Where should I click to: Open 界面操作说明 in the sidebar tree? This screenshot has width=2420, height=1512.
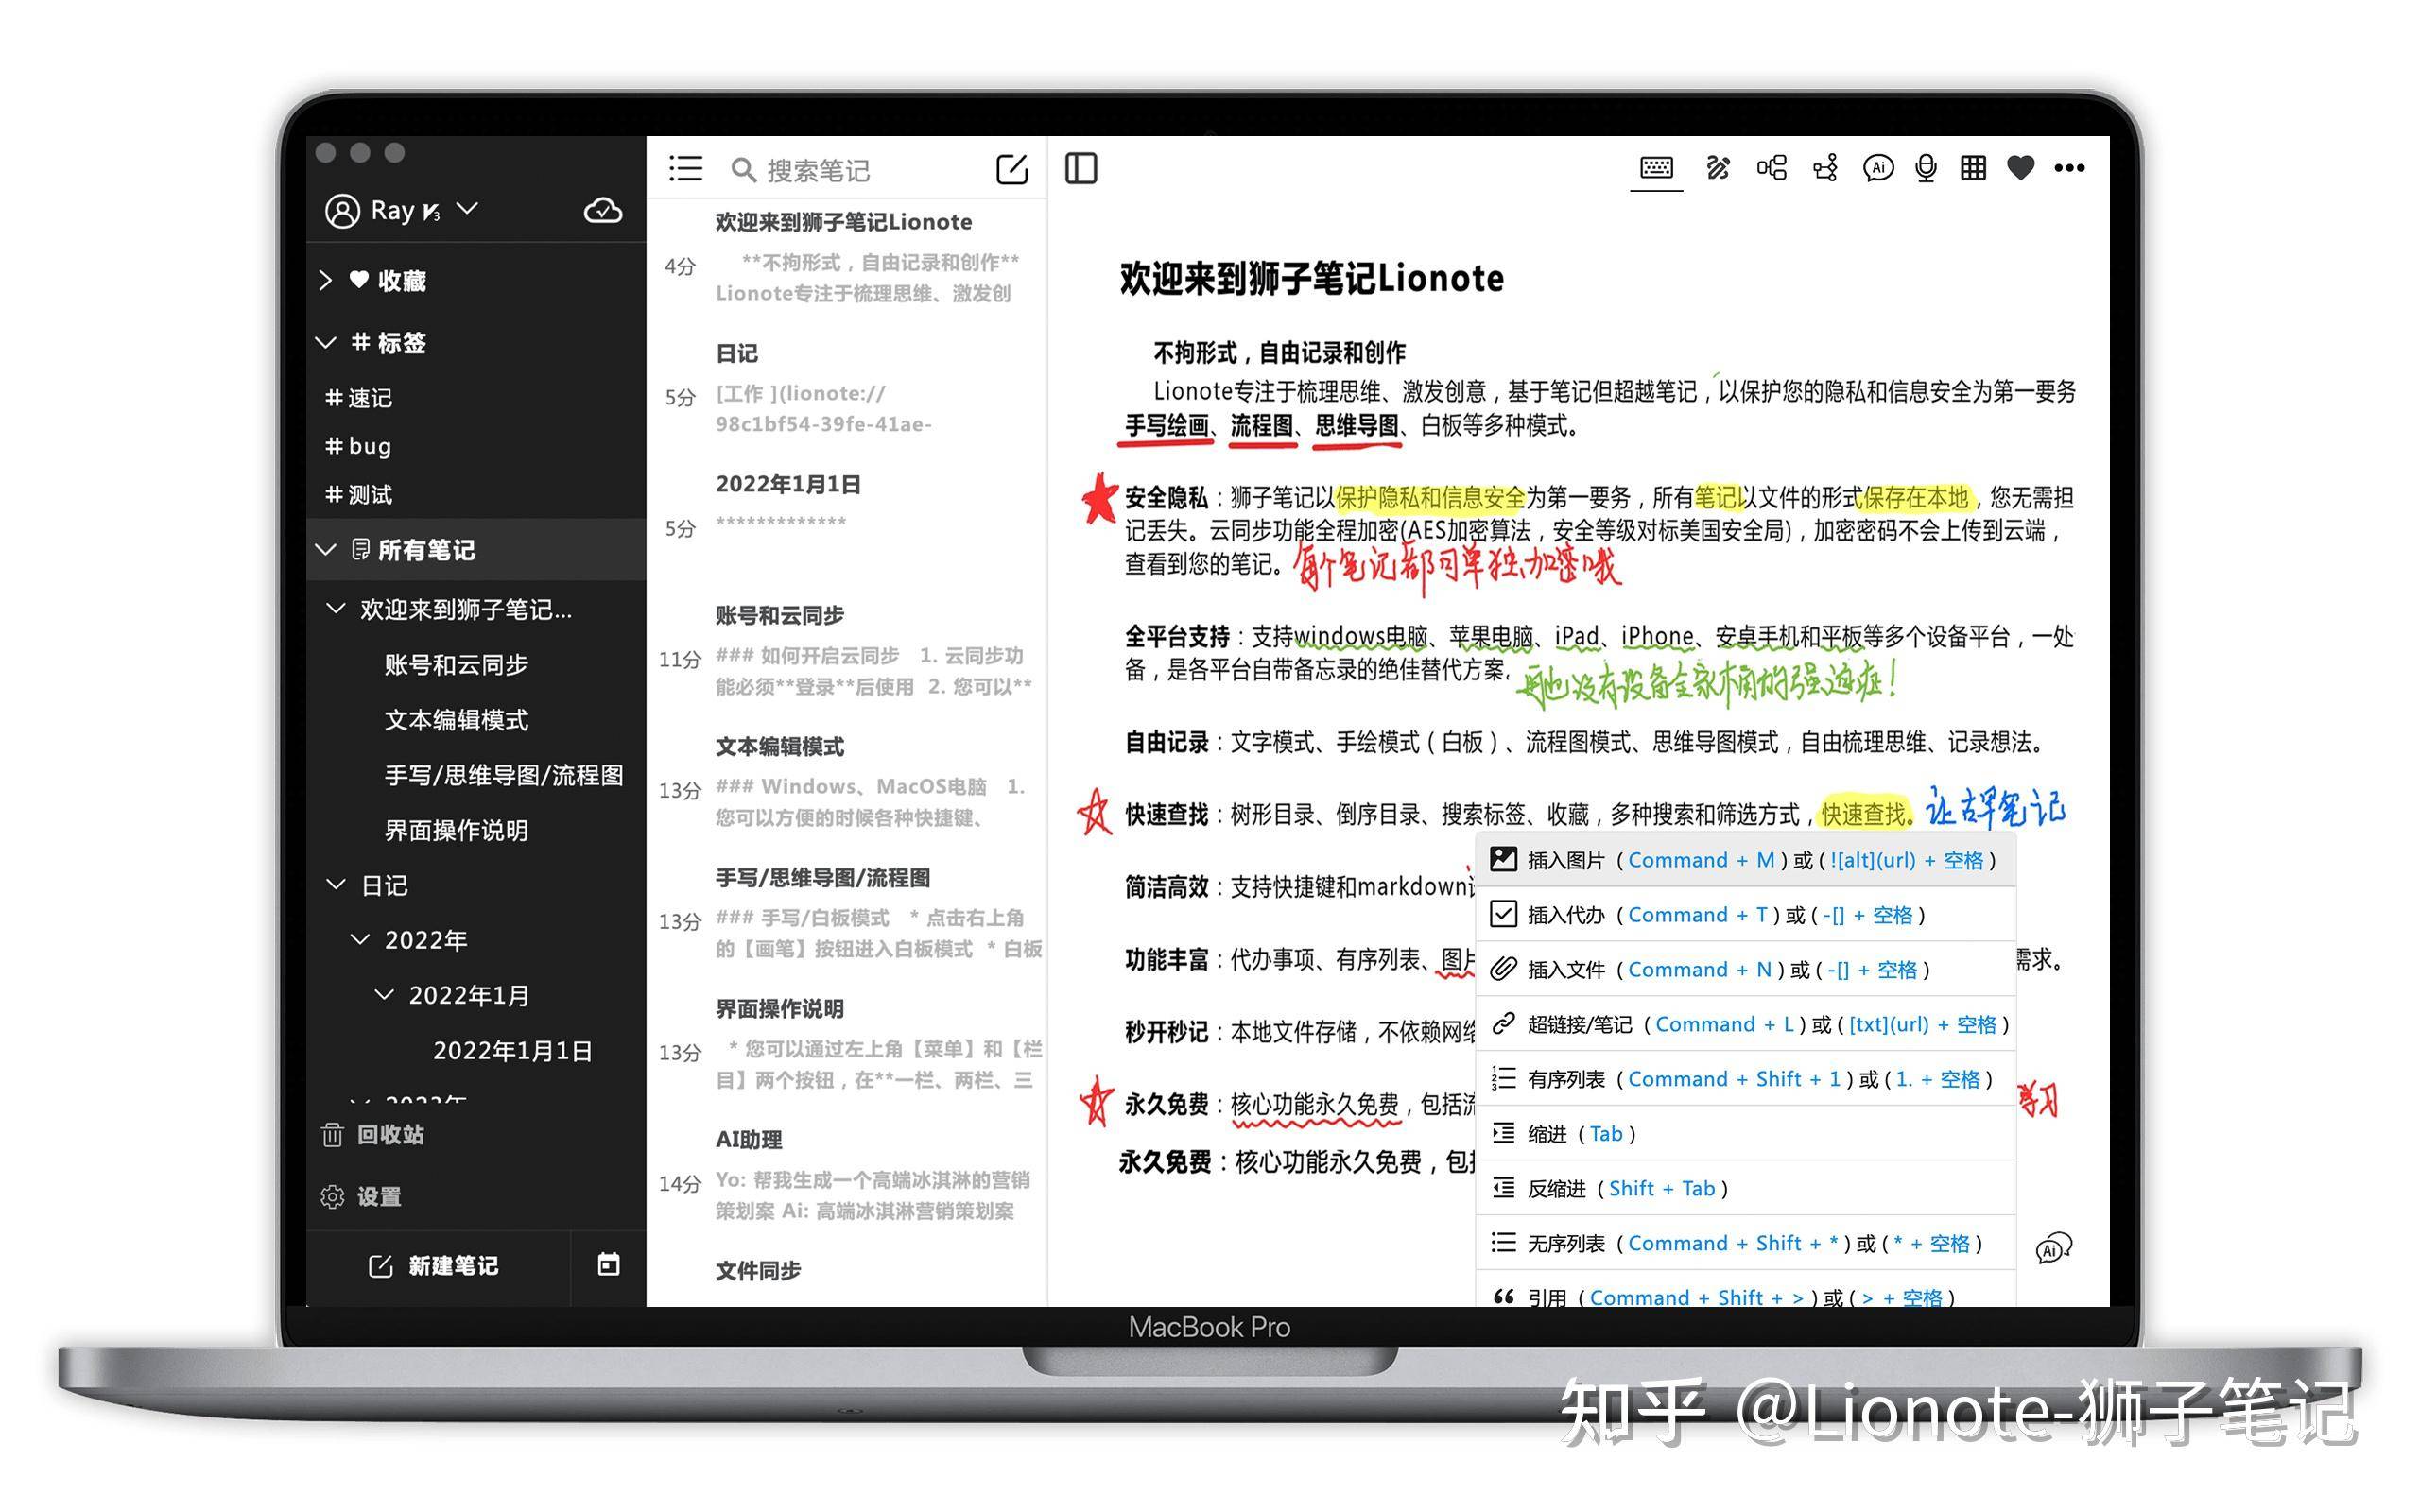click(x=456, y=830)
